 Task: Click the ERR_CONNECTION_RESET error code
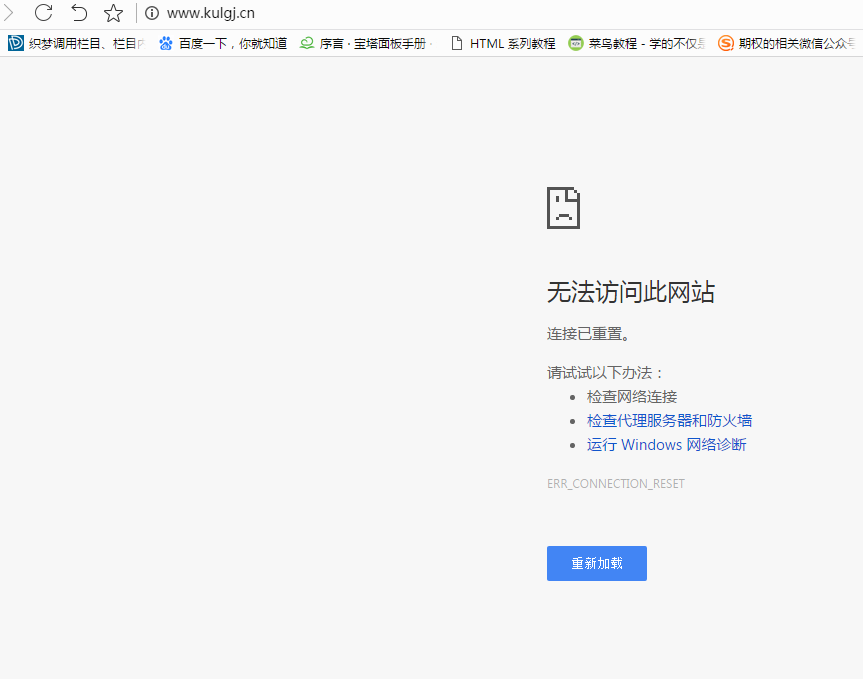click(x=615, y=484)
